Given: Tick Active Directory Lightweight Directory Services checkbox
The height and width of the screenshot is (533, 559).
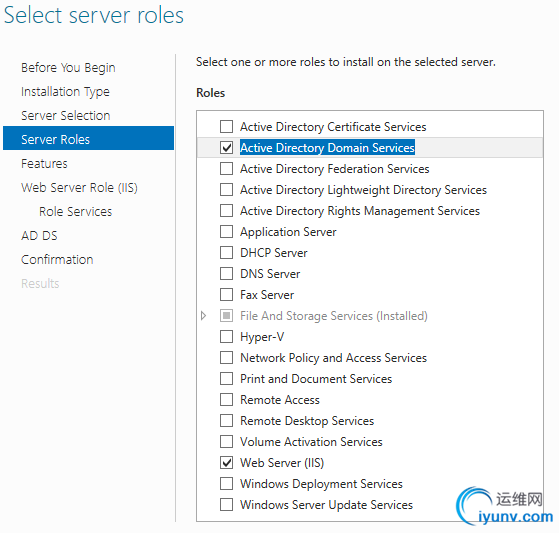Looking at the screenshot, I should pos(226,190).
